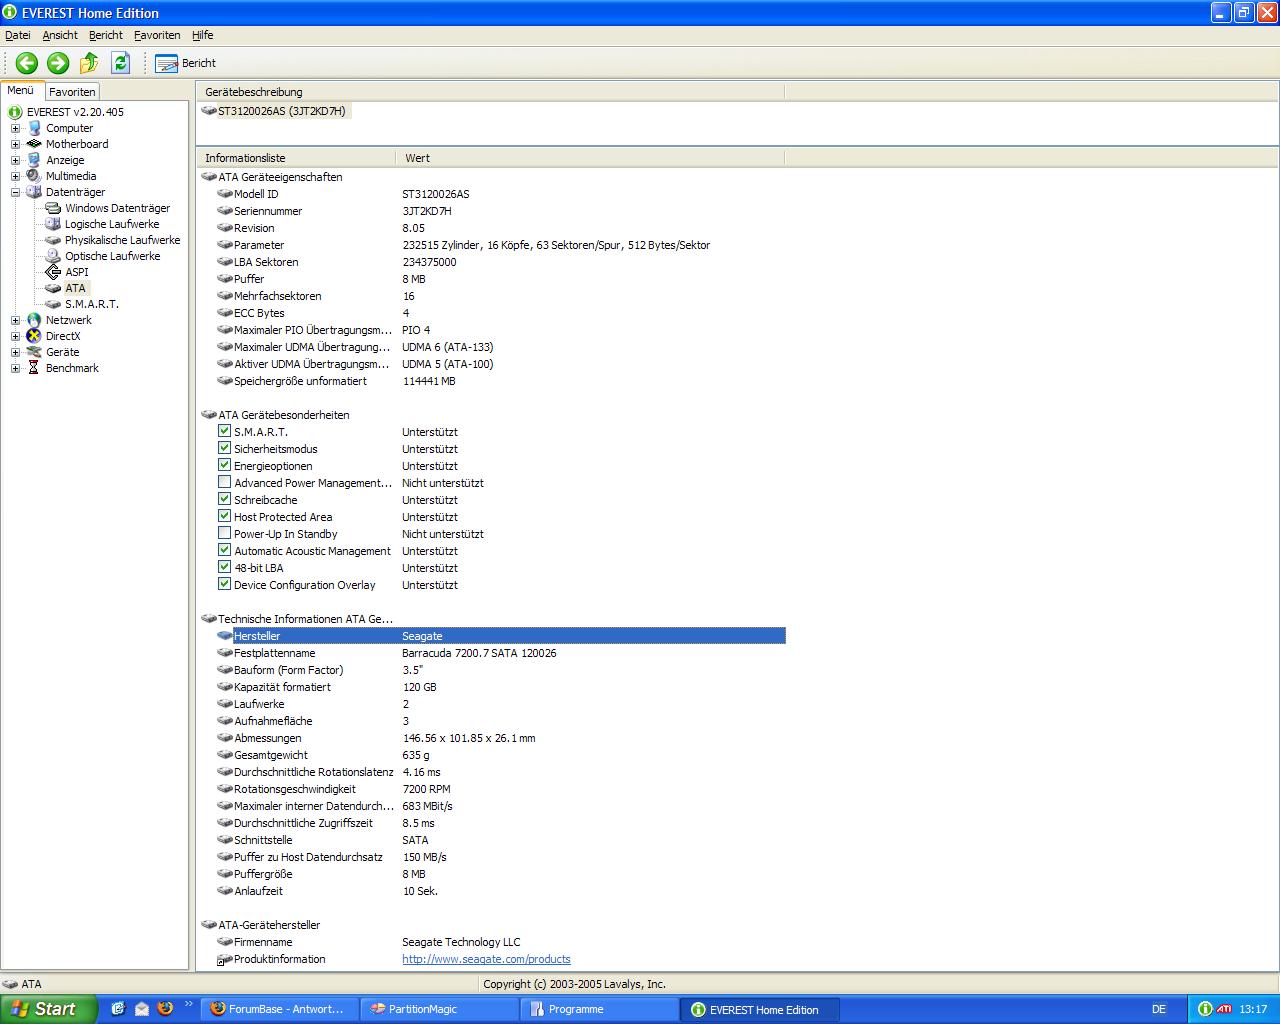Select Windows Datenträger in the tree

117,208
